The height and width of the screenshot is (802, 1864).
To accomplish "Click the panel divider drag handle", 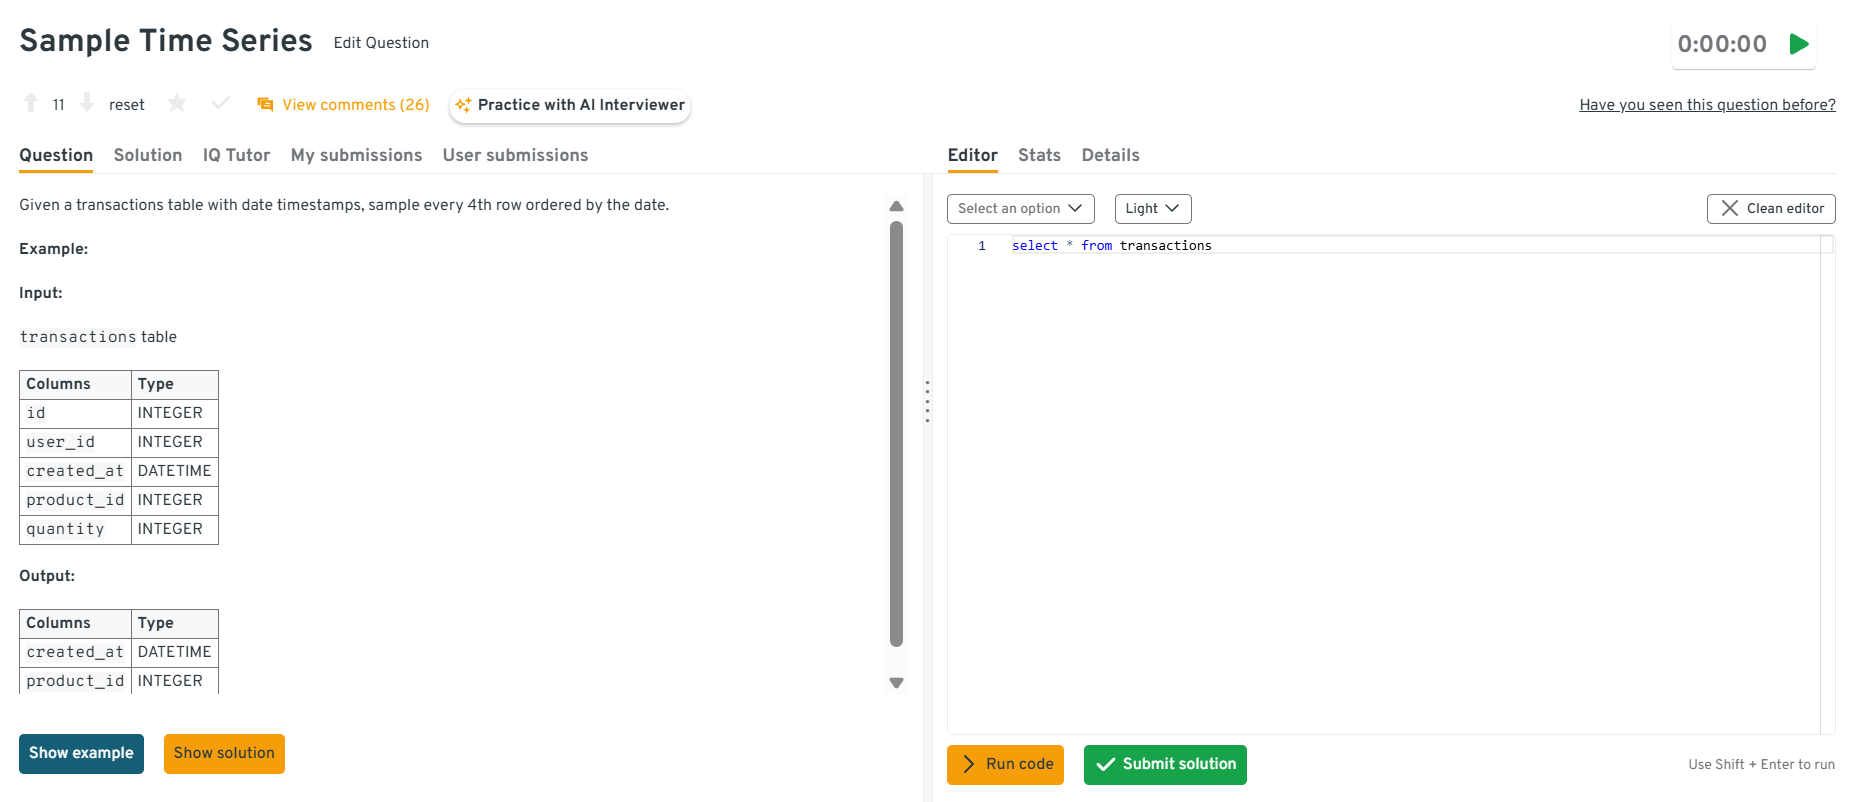I will point(927,401).
